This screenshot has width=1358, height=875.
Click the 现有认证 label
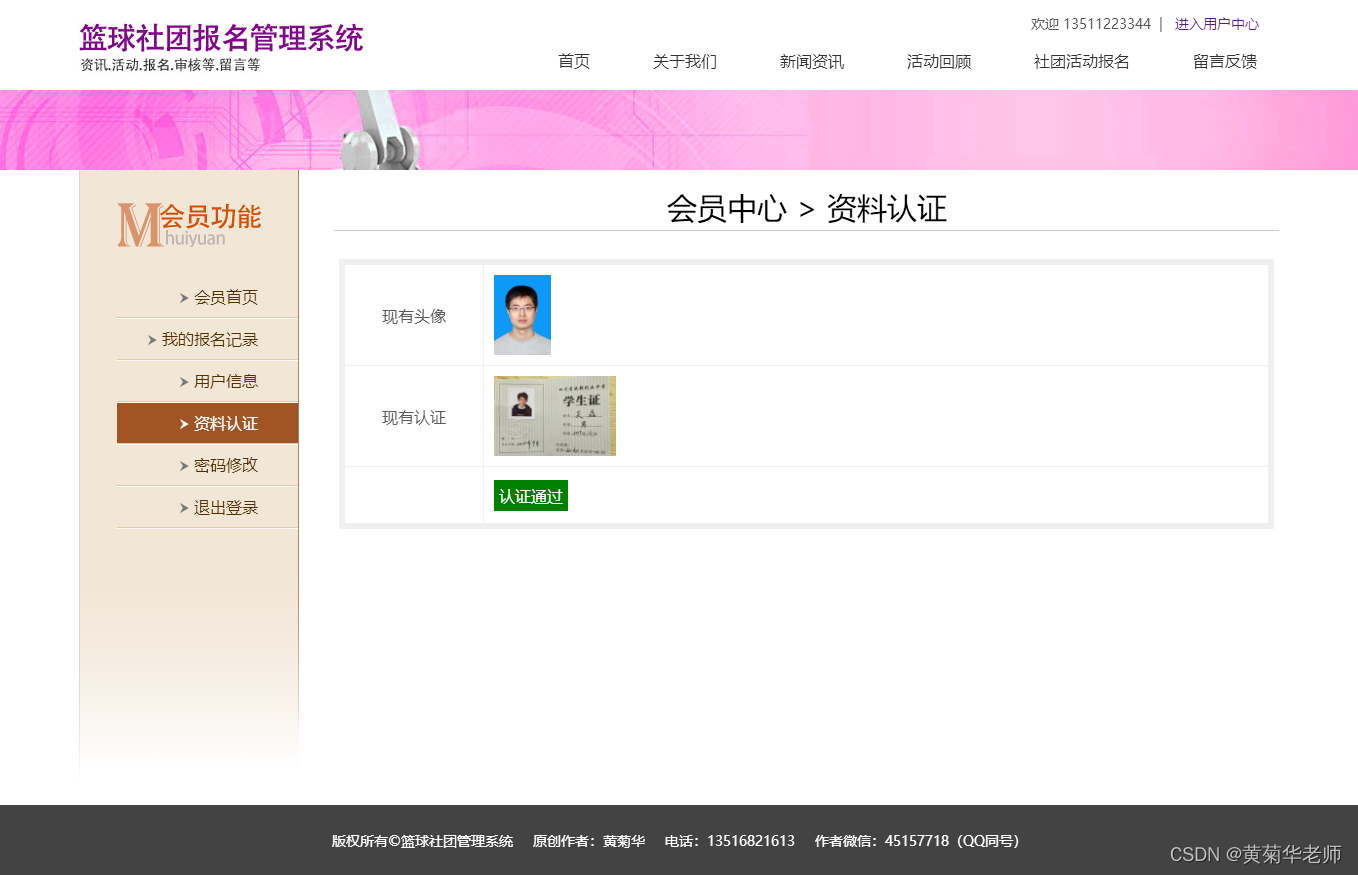(414, 417)
